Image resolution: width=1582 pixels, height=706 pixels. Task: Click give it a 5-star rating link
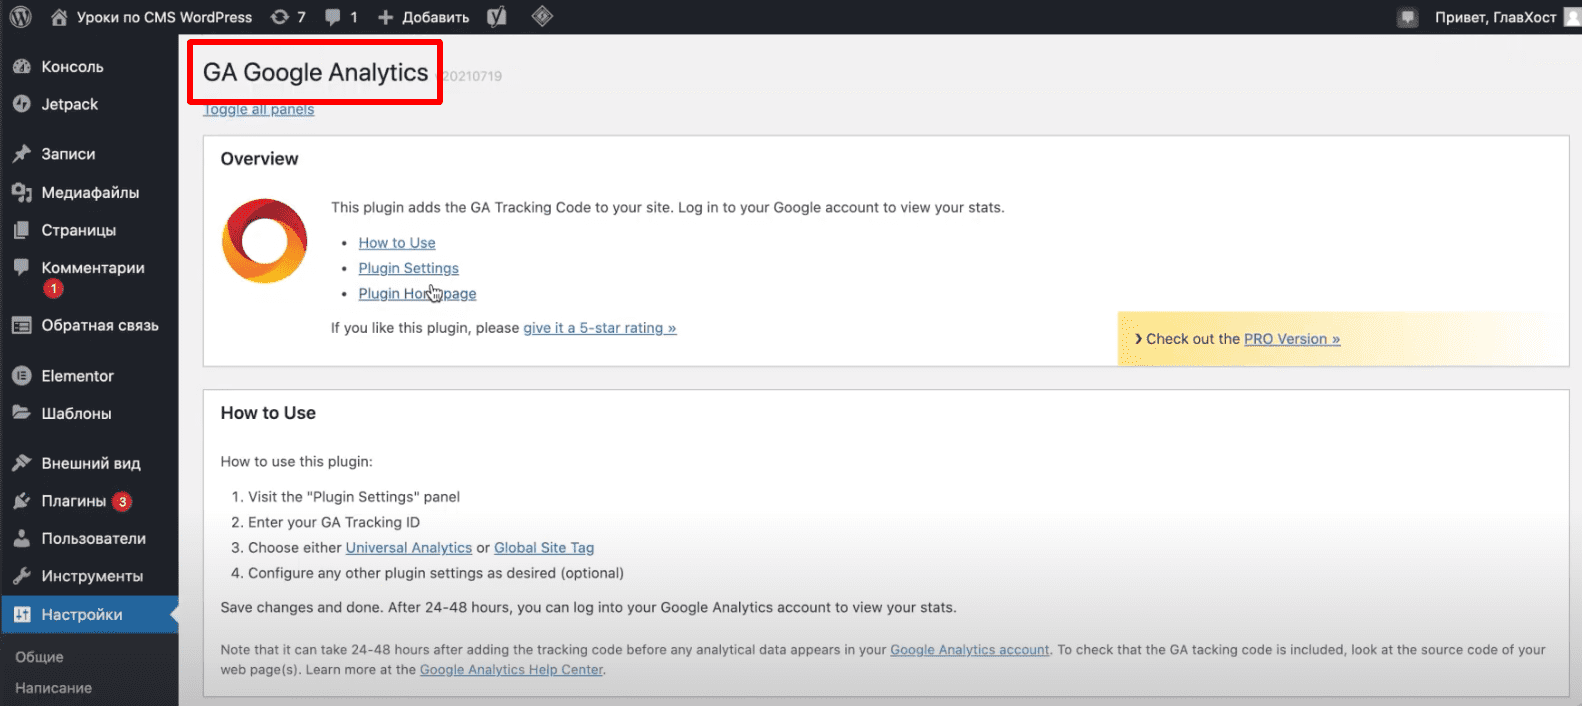click(x=599, y=328)
